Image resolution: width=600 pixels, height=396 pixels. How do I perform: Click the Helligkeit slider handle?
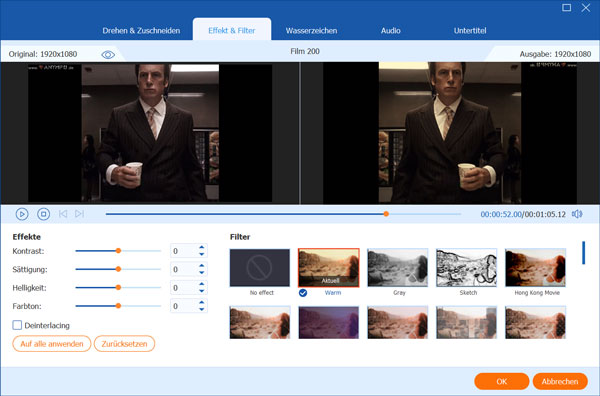(x=118, y=287)
